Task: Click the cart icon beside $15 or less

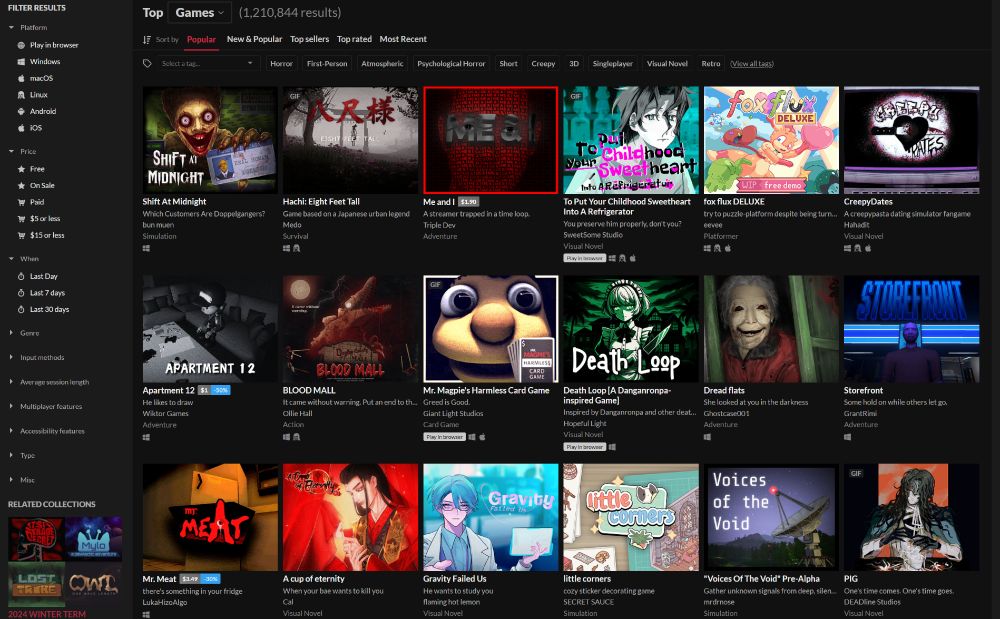Action: point(21,235)
